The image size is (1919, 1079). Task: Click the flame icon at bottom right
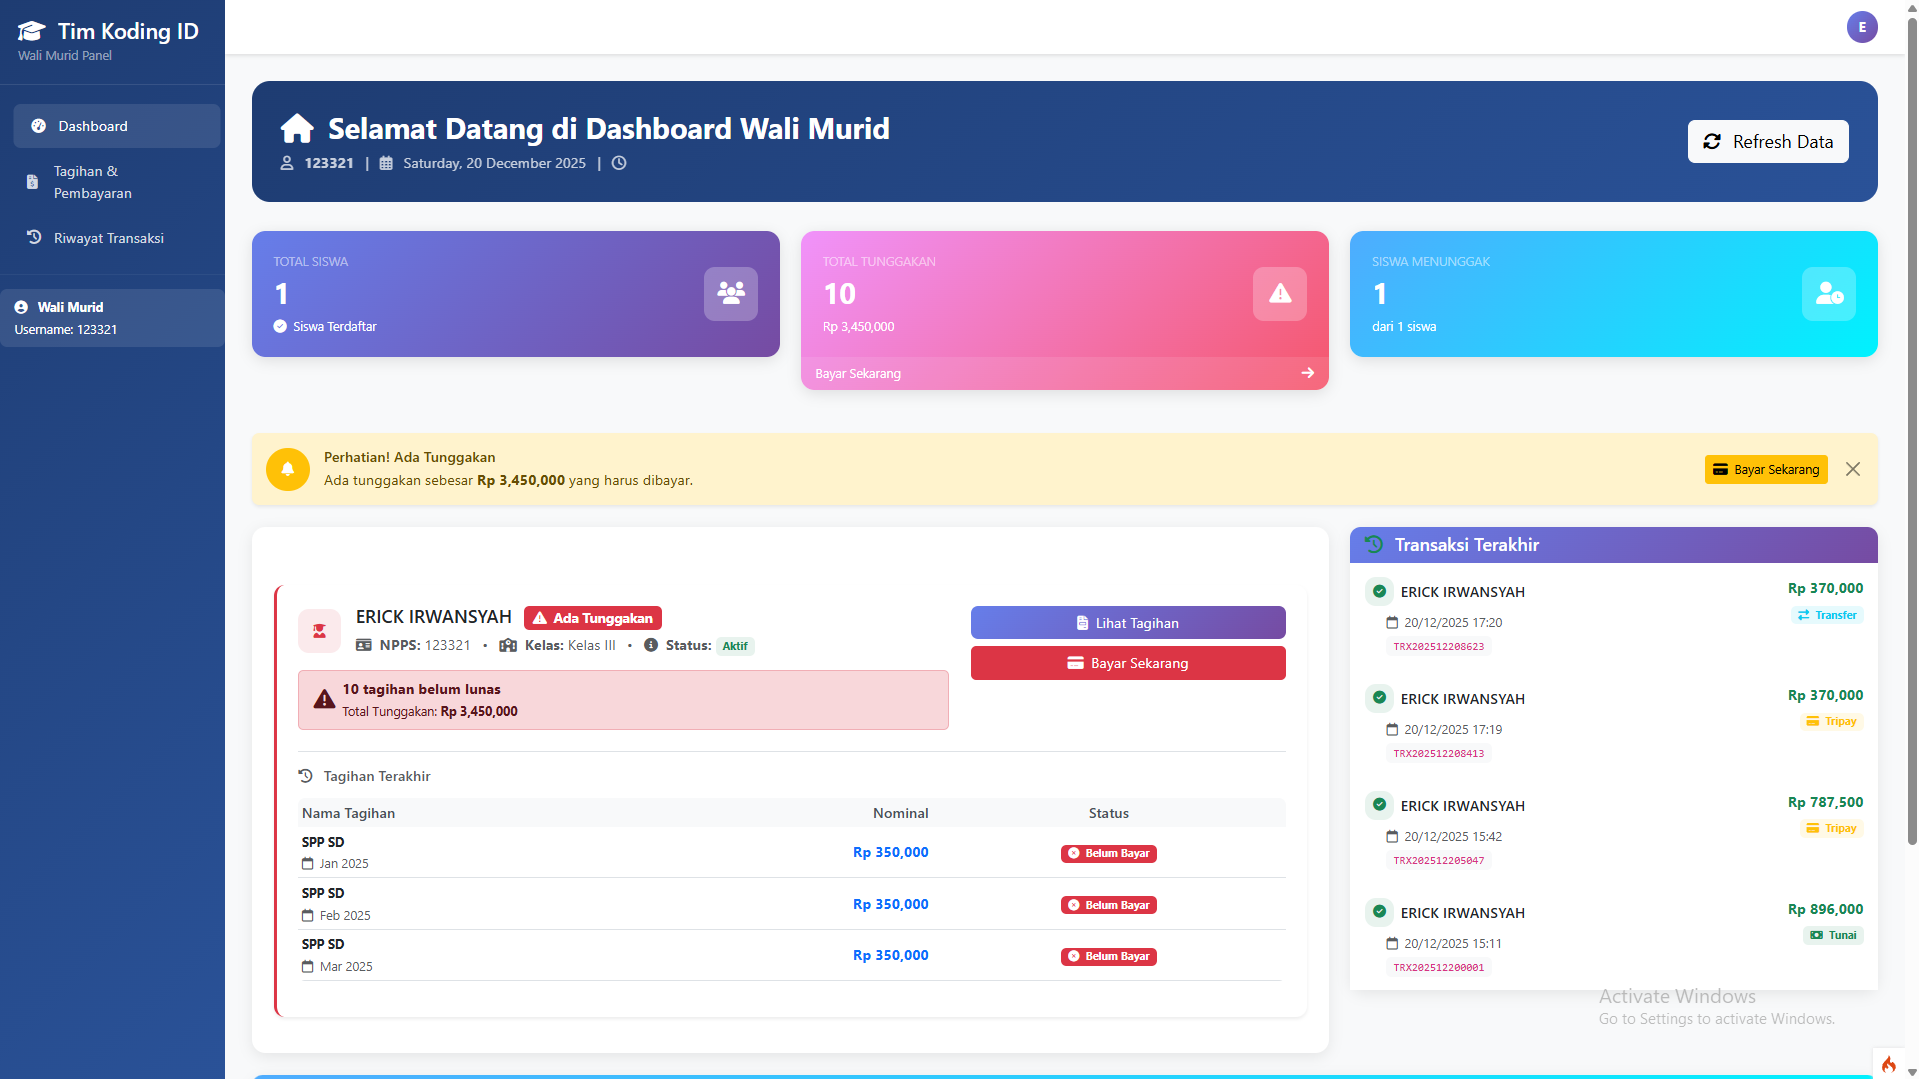pyautogui.click(x=1889, y=1063)
